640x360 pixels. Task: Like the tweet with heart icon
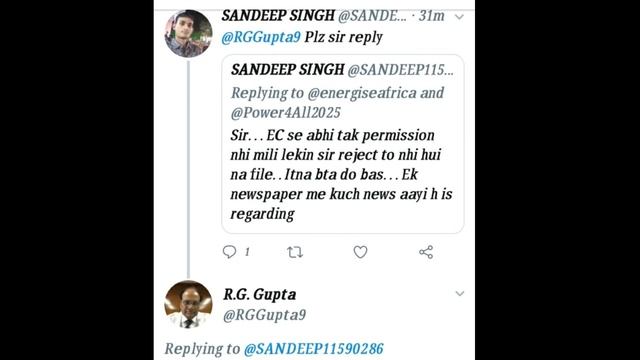click(x=360, y=252)
